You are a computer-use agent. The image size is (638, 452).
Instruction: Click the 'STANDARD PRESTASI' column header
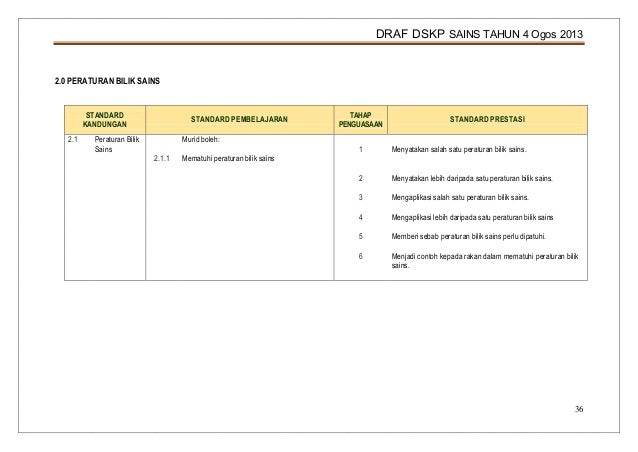pyautogui.click(x=487, y=119)
